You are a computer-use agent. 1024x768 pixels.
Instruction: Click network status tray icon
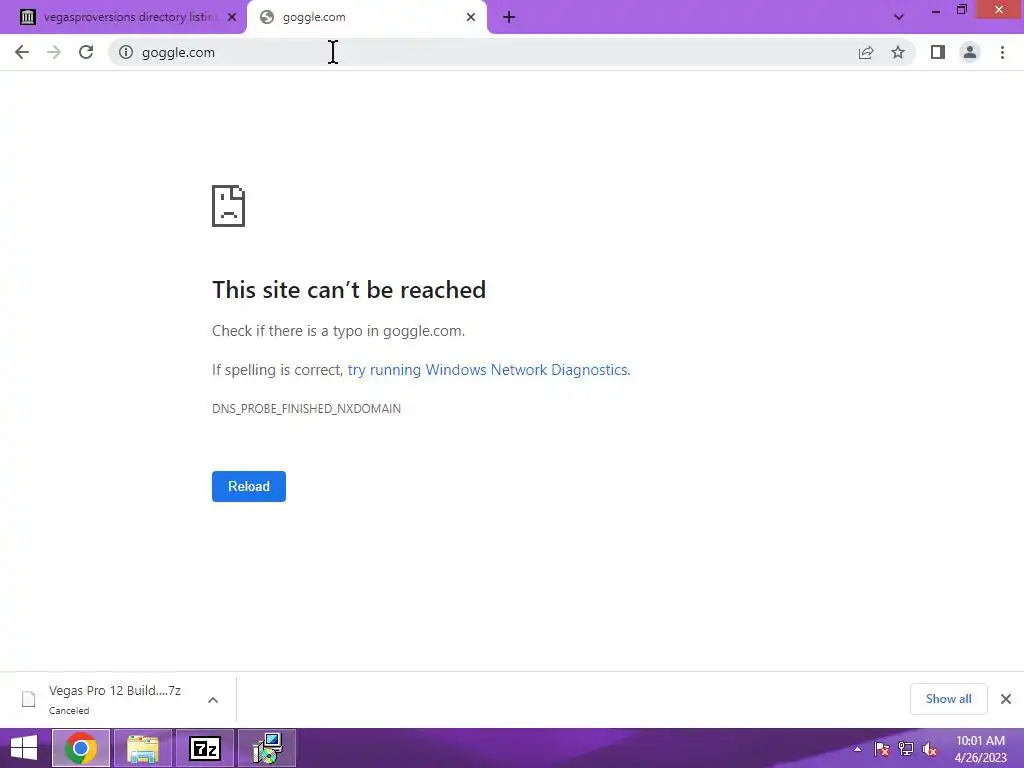906,749
